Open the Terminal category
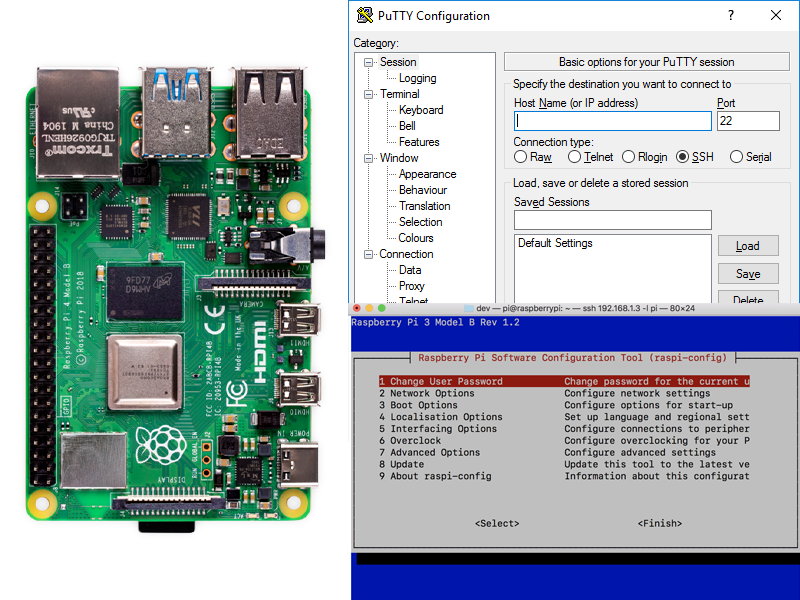 pos(399,94)
